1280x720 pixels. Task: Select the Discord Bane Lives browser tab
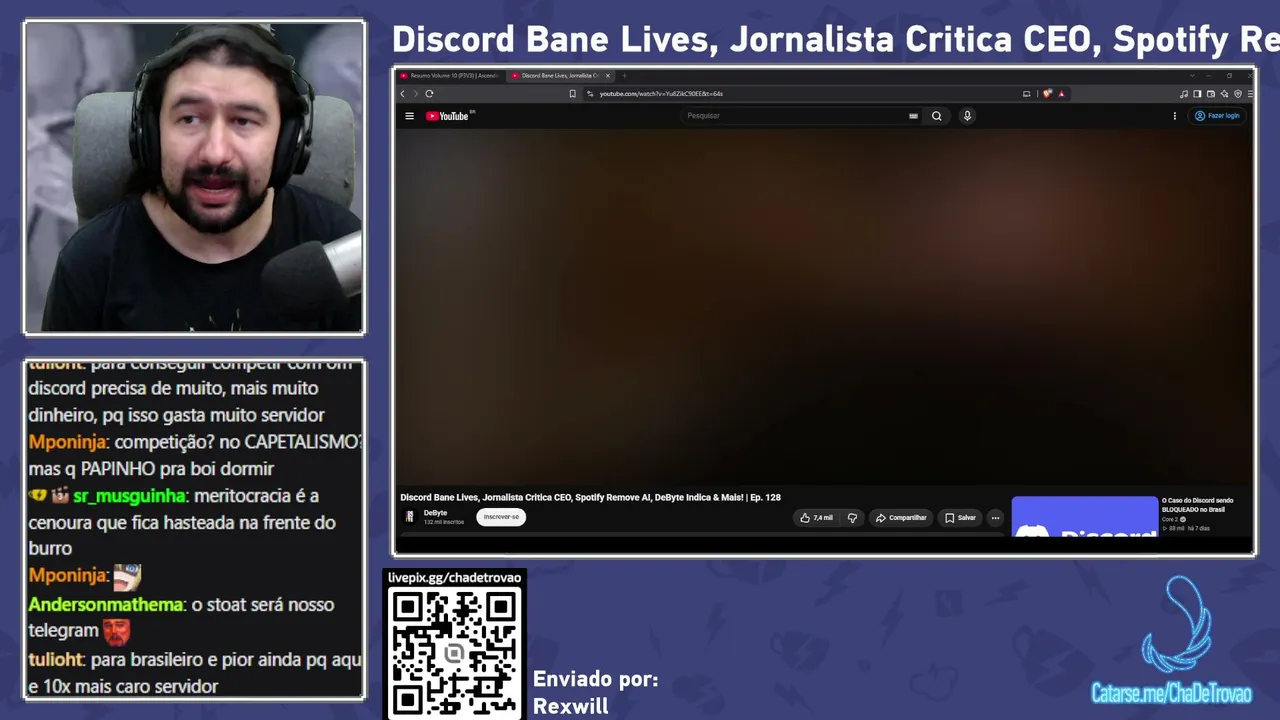559,76
